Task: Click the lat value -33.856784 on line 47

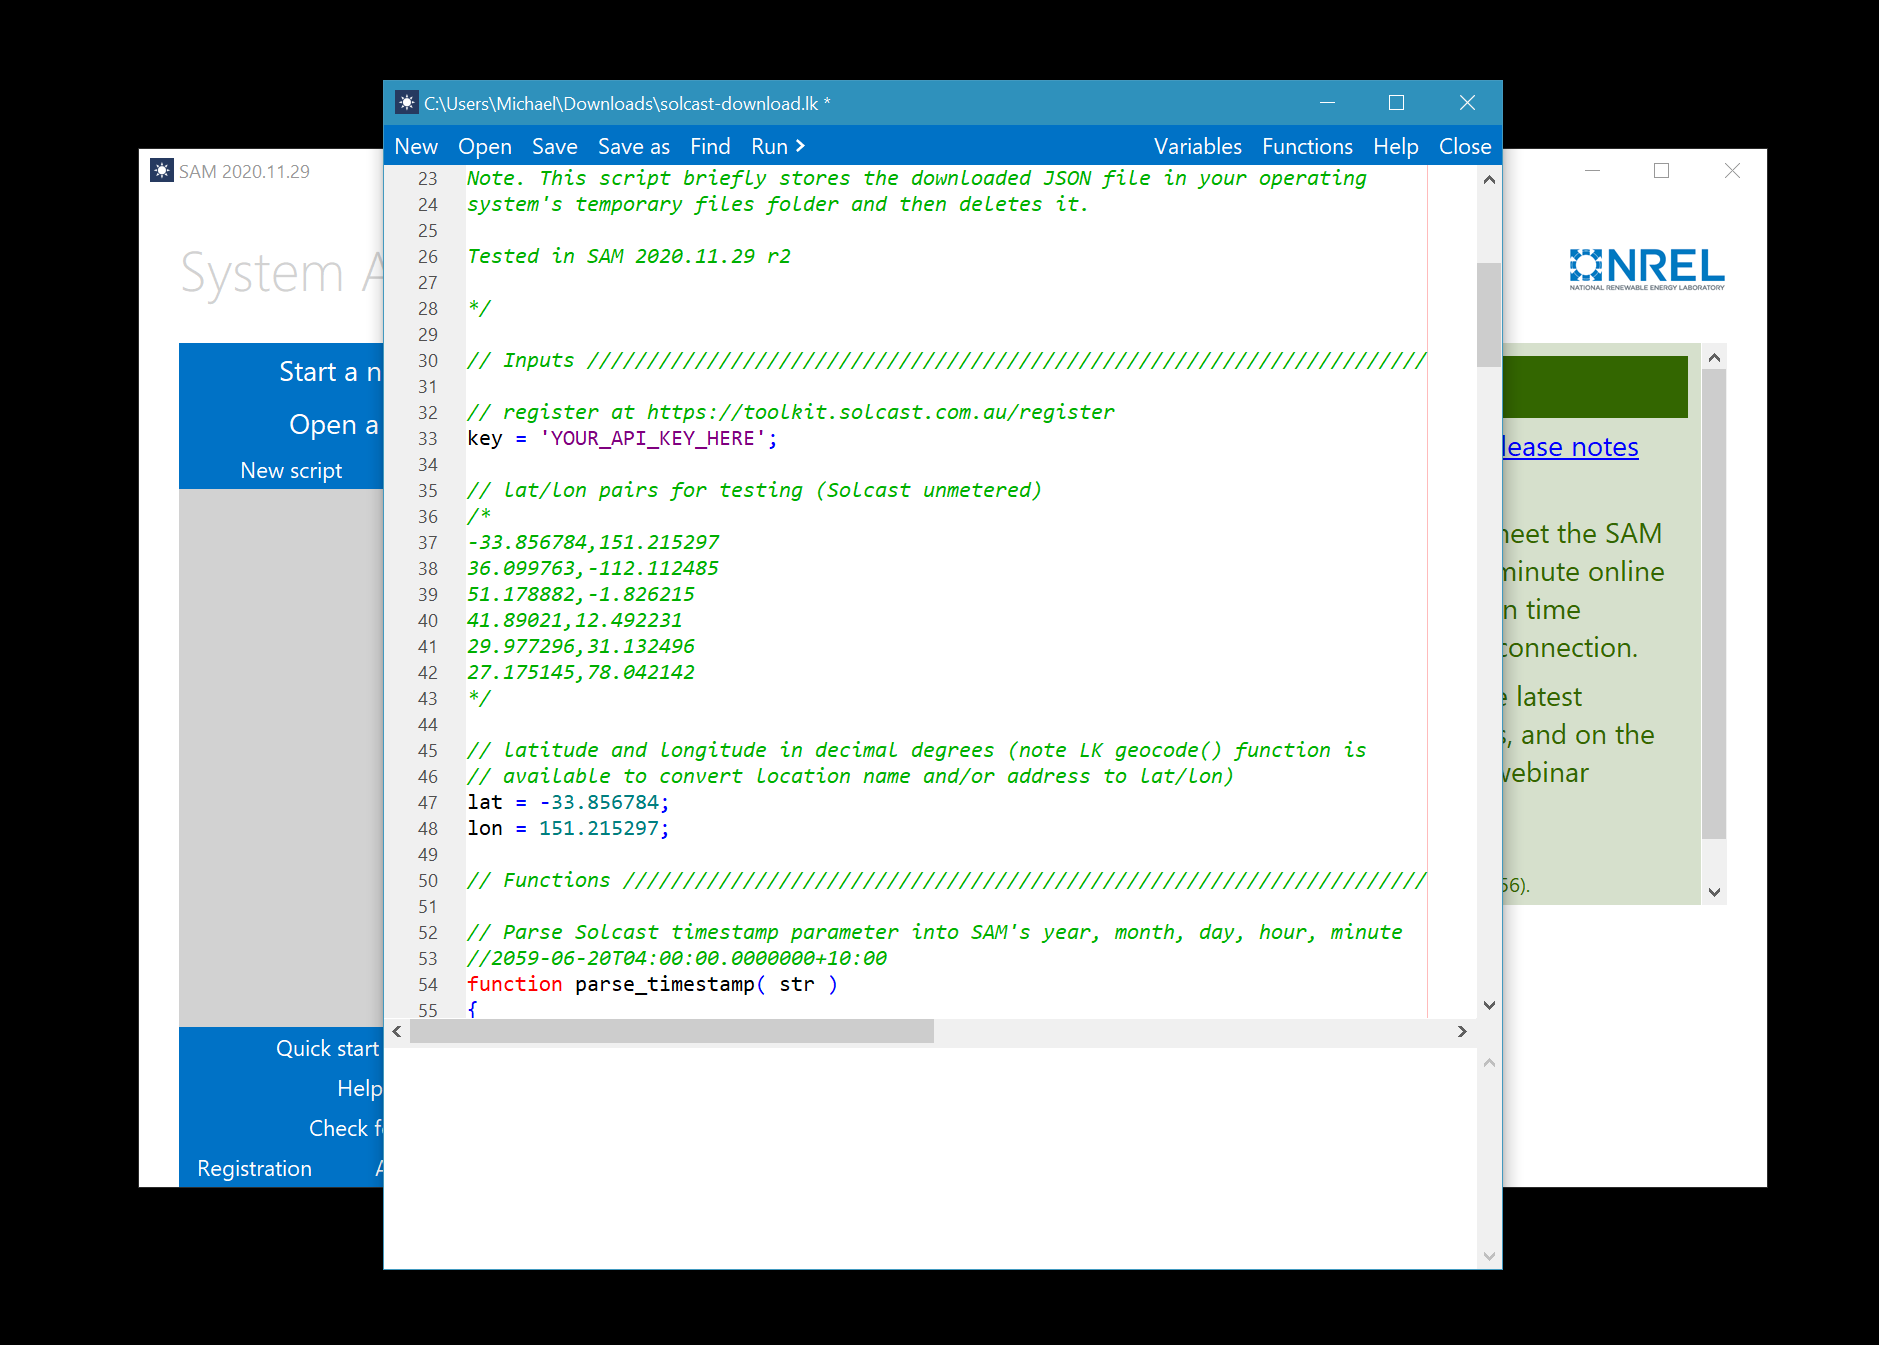Action: (x=599, y=802)
